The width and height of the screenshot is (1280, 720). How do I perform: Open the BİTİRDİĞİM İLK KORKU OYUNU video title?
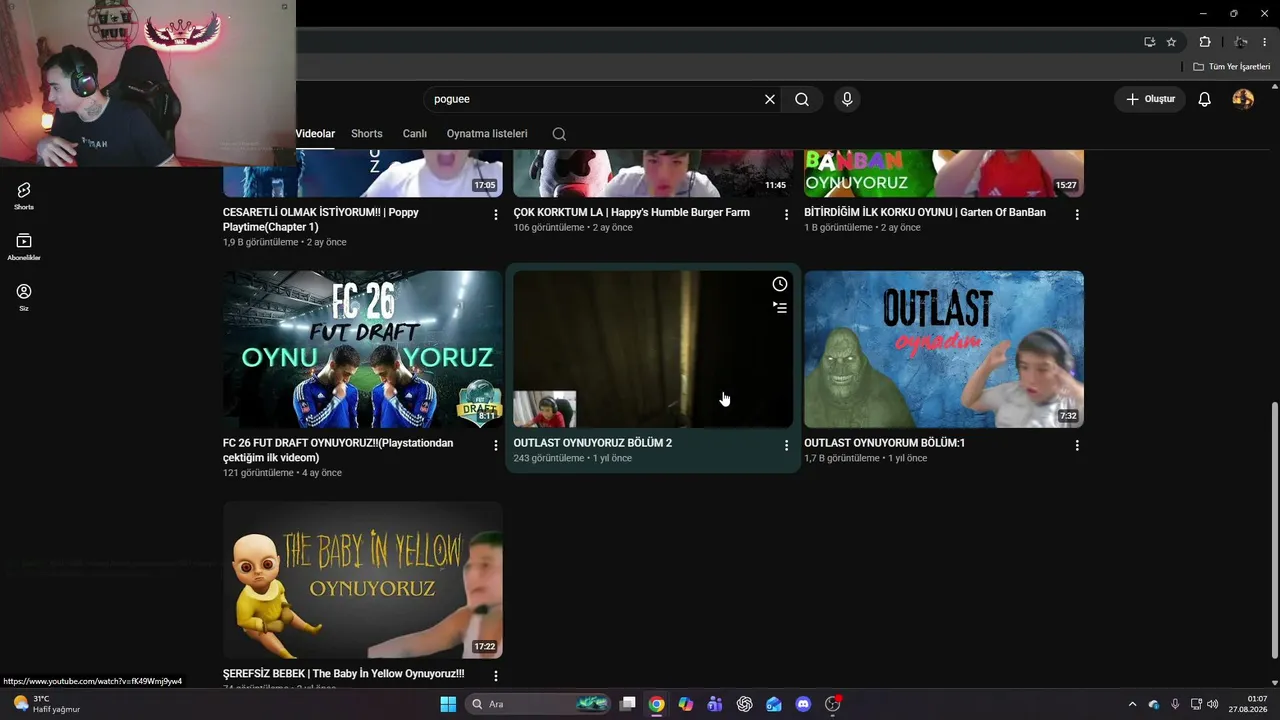pos(925,212)
